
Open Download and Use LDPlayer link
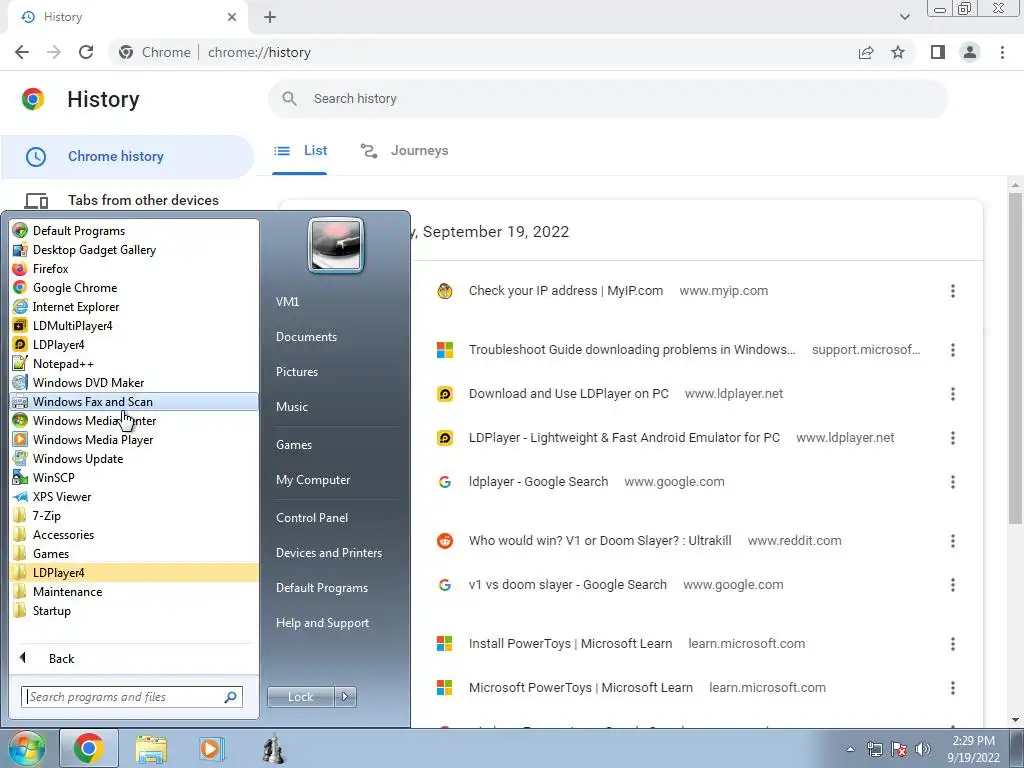tap(568, 394)
